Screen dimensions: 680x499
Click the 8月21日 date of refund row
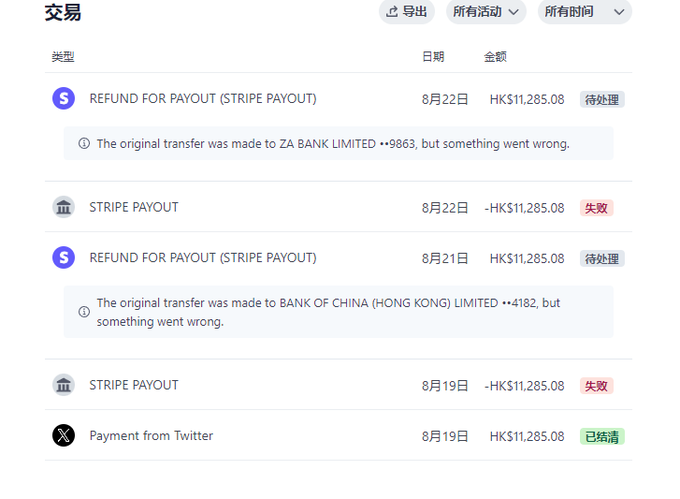click(445, 258)
